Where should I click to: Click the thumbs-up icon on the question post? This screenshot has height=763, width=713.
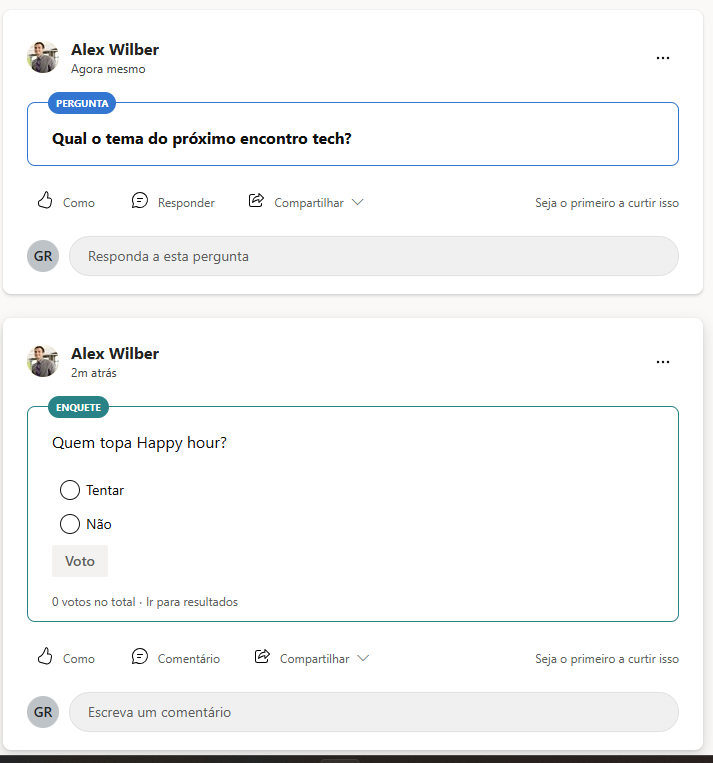coord(45,201)
